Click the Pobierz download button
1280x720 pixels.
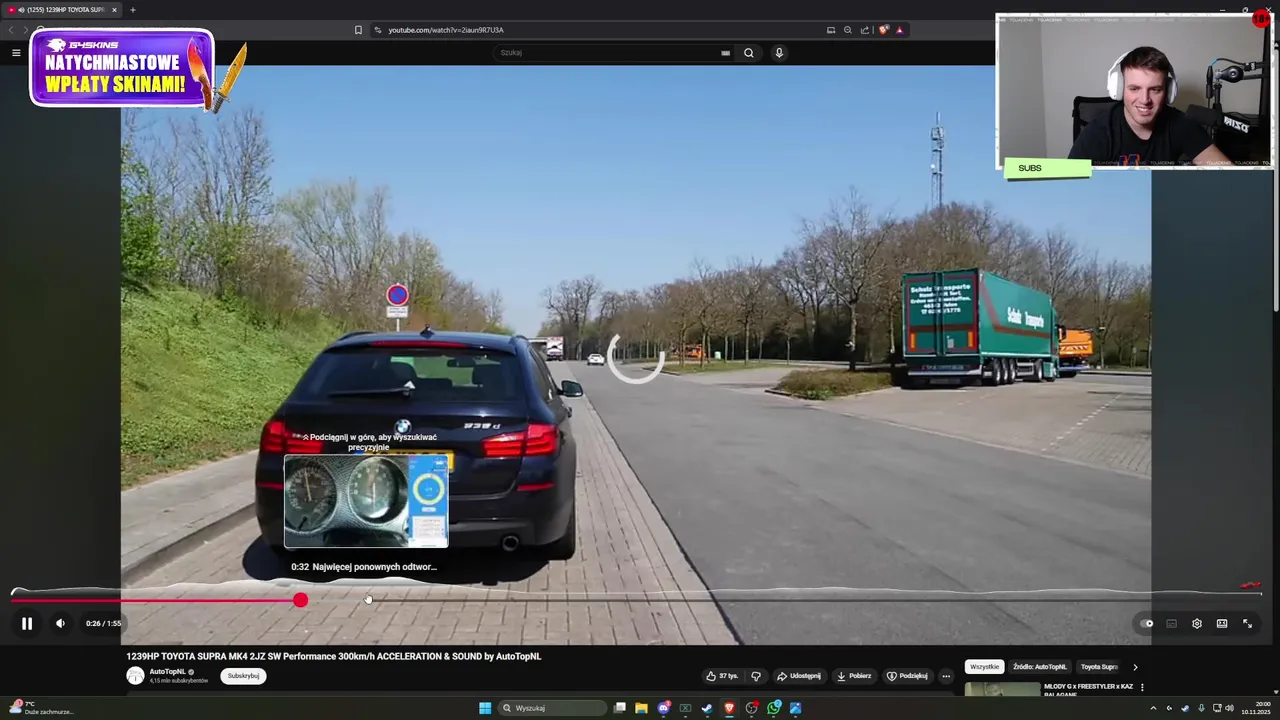click(x=854, y=676)
